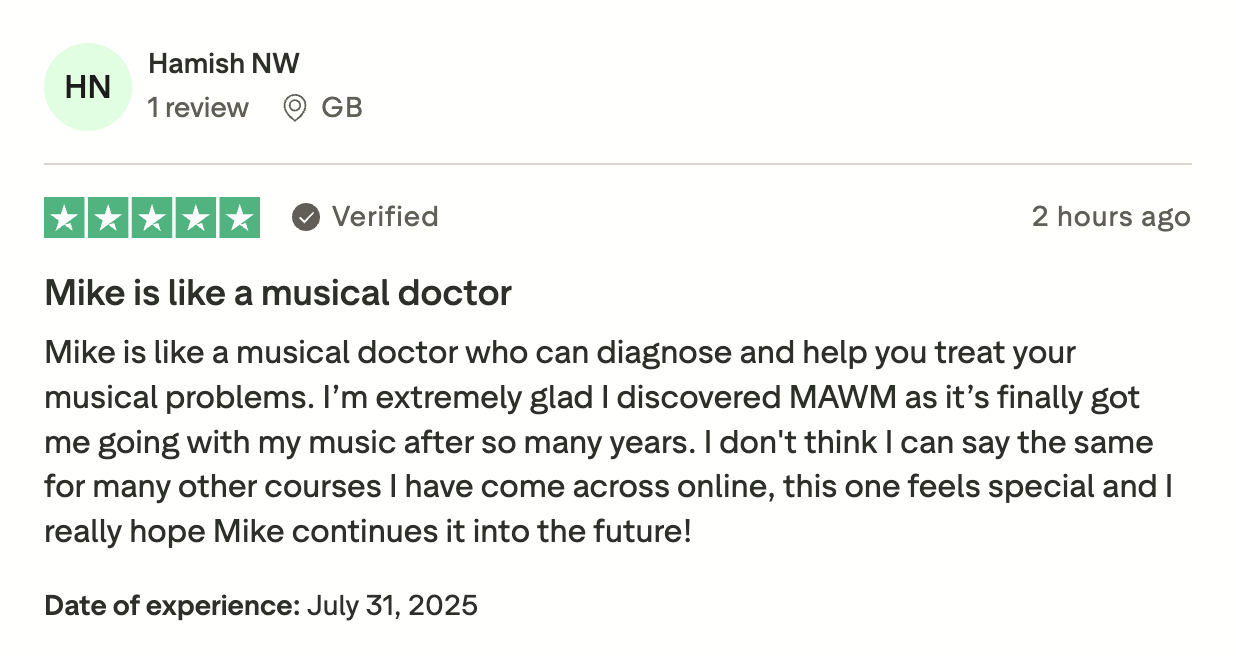The height and width of the screenshot is (656, 1236).
Task: Click the GB country label
Action: (x=342, y=108)
